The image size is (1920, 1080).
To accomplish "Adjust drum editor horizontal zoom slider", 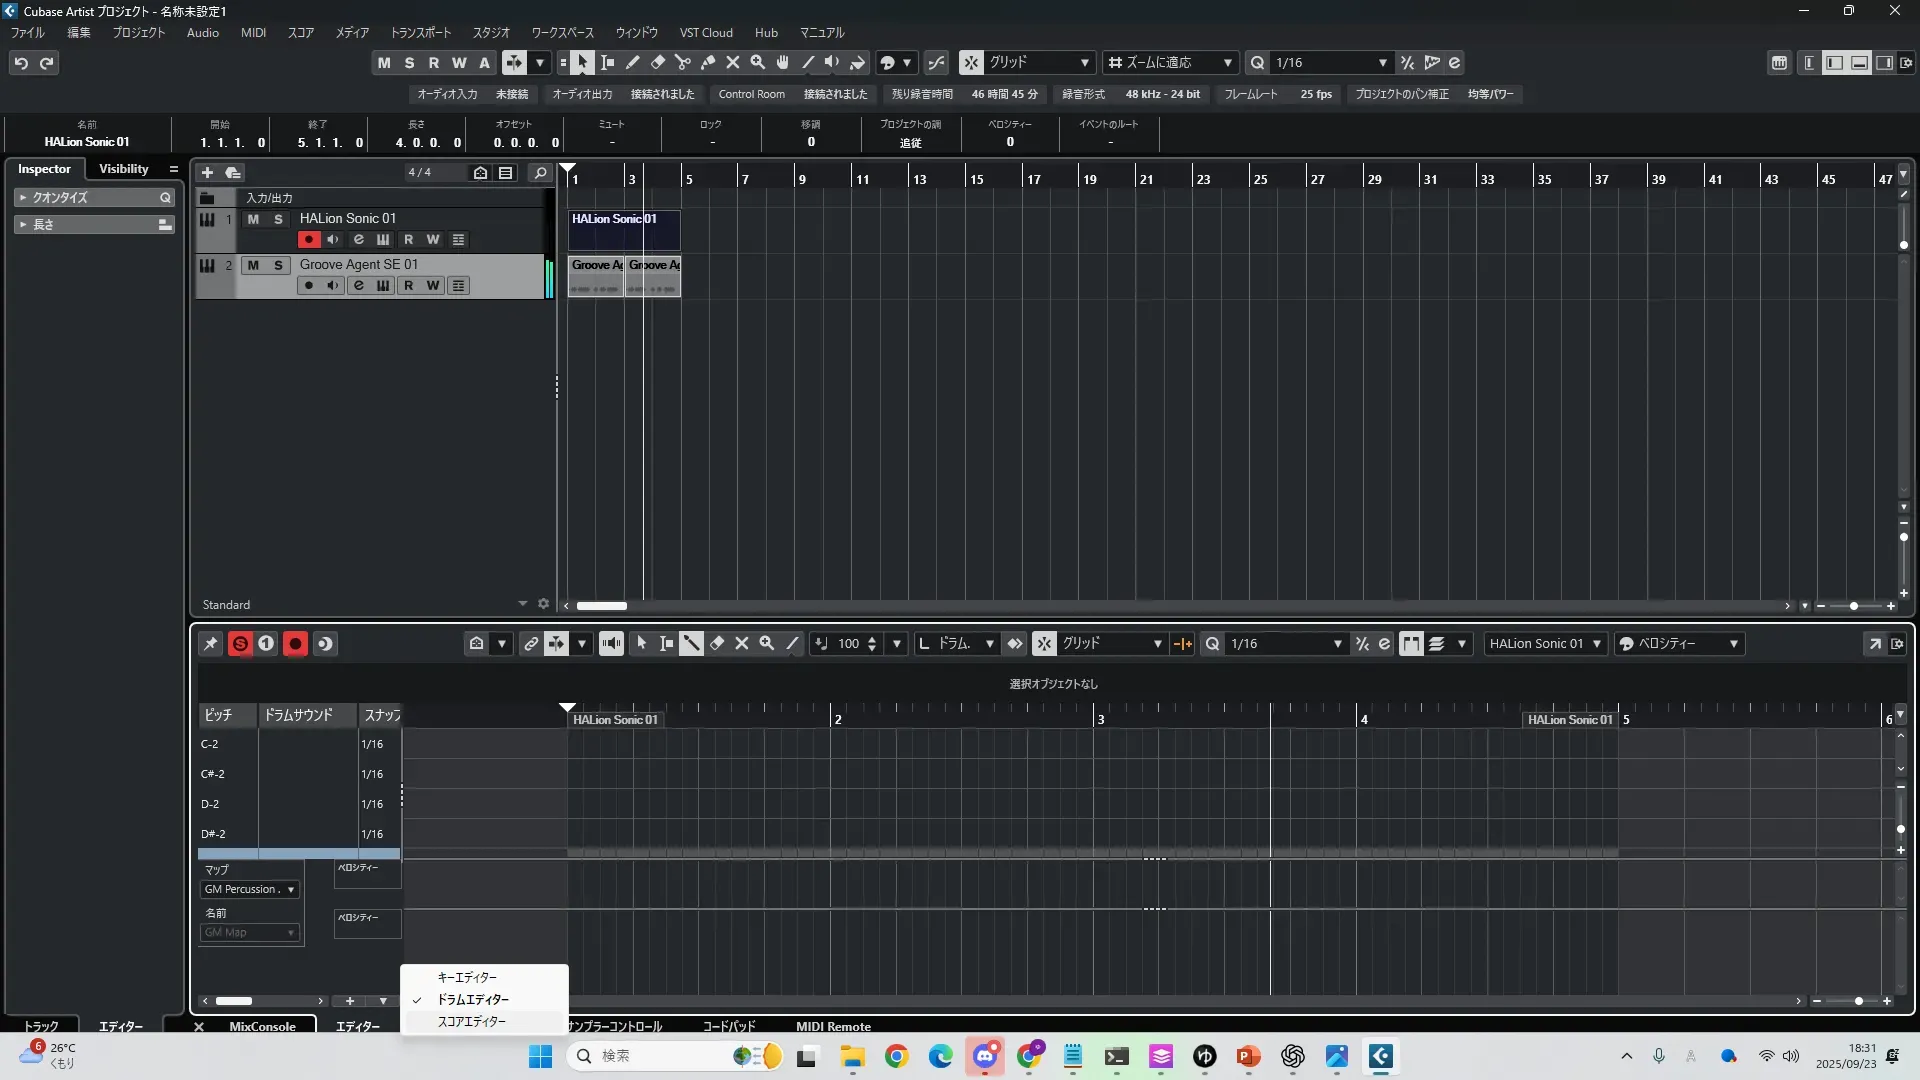I will pyautogui.click(x=1858, y=1001).
